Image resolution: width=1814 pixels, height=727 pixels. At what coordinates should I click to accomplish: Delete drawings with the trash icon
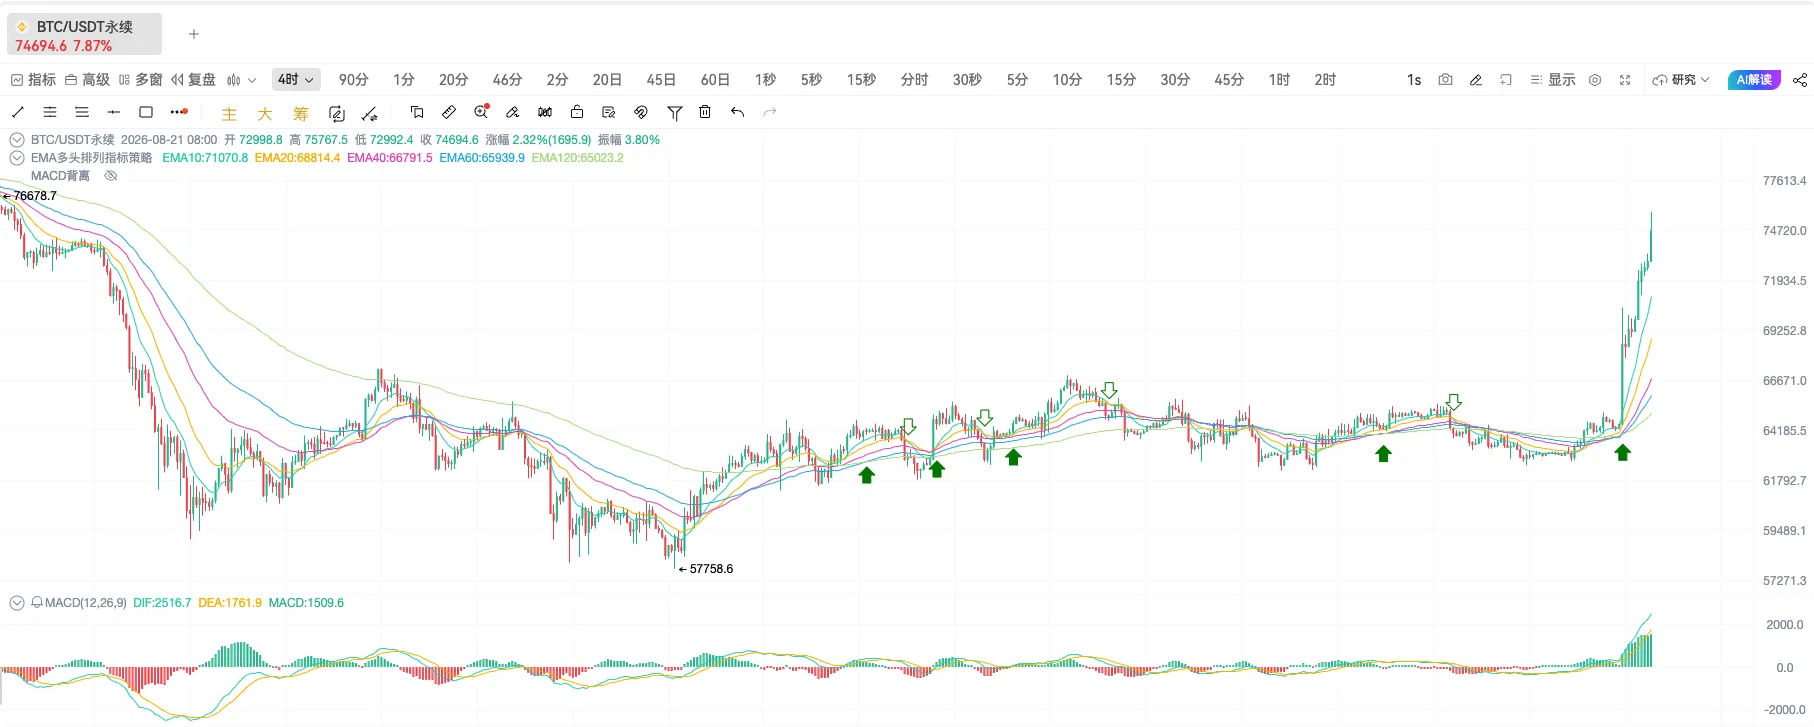705,112
